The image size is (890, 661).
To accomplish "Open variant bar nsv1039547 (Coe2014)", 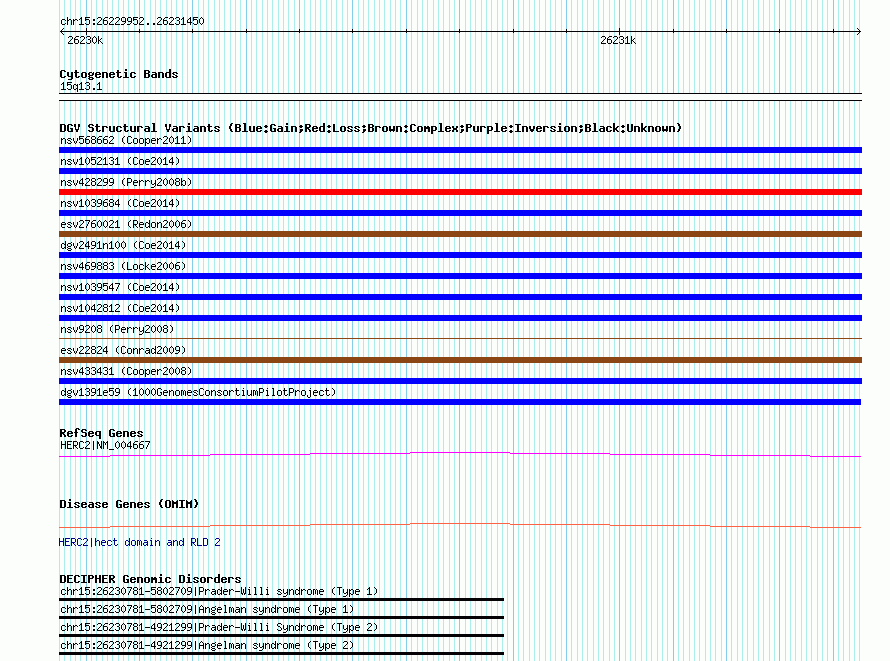I will point(460,297).
